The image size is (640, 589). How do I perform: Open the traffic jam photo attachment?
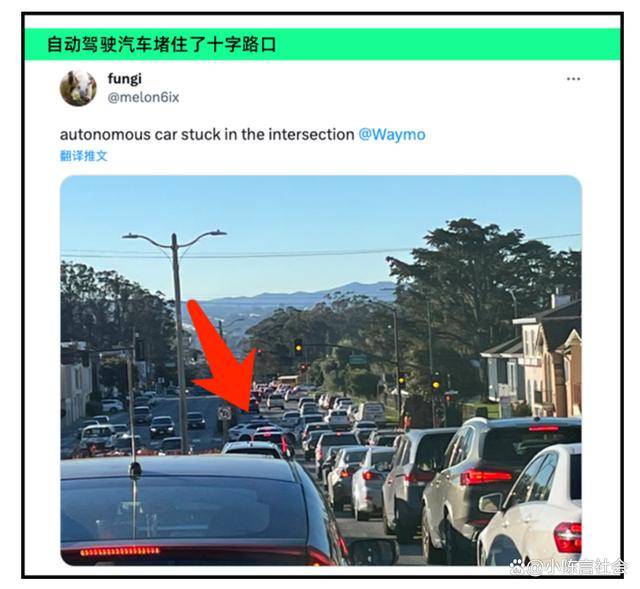(321, 370)
